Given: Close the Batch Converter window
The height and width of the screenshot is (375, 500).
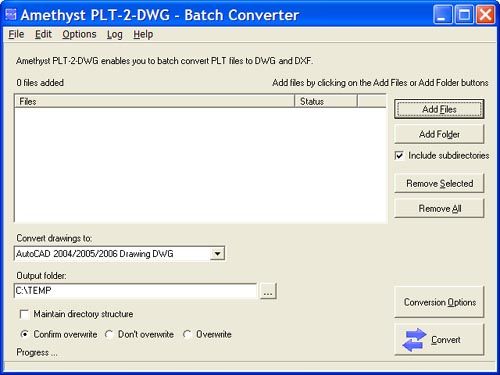Looking at the screenshot, I should tap(485, 15).
